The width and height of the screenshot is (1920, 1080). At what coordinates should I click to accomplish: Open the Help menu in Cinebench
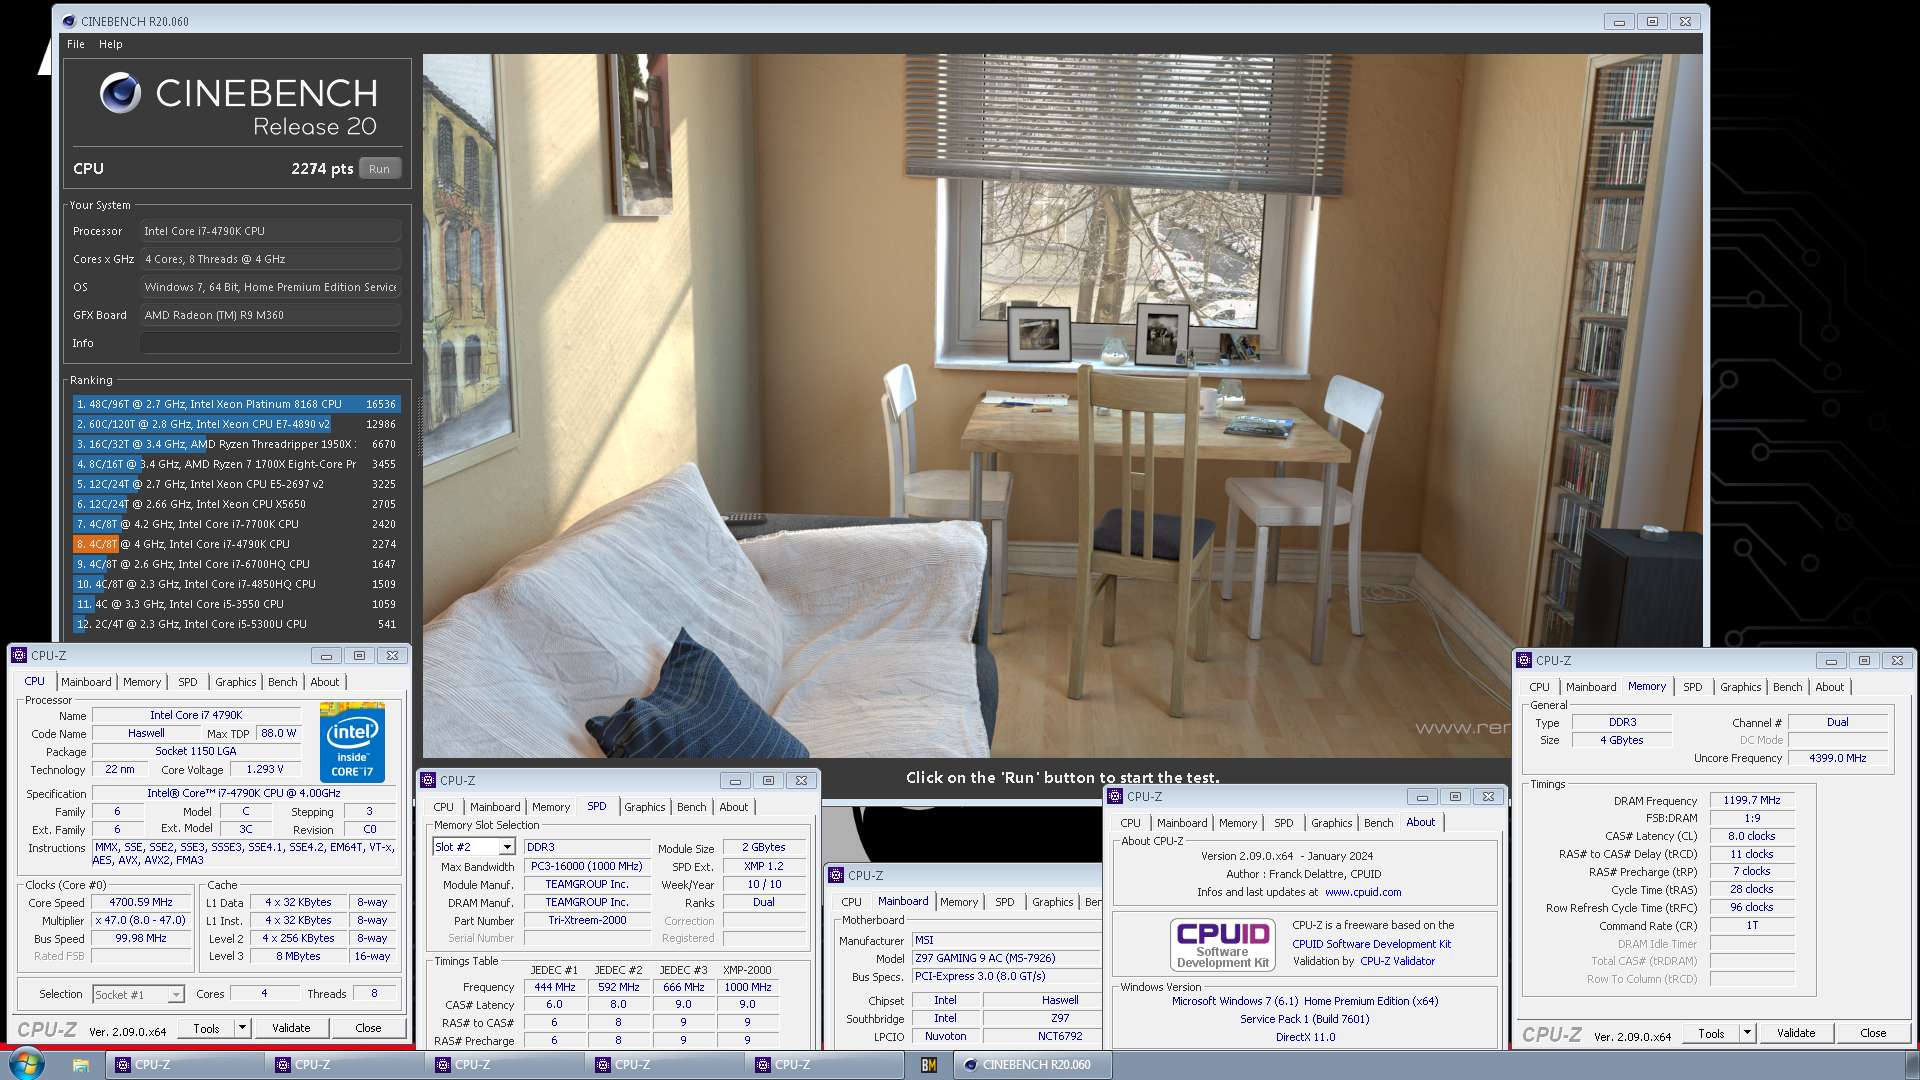click(x=111, y=44)
